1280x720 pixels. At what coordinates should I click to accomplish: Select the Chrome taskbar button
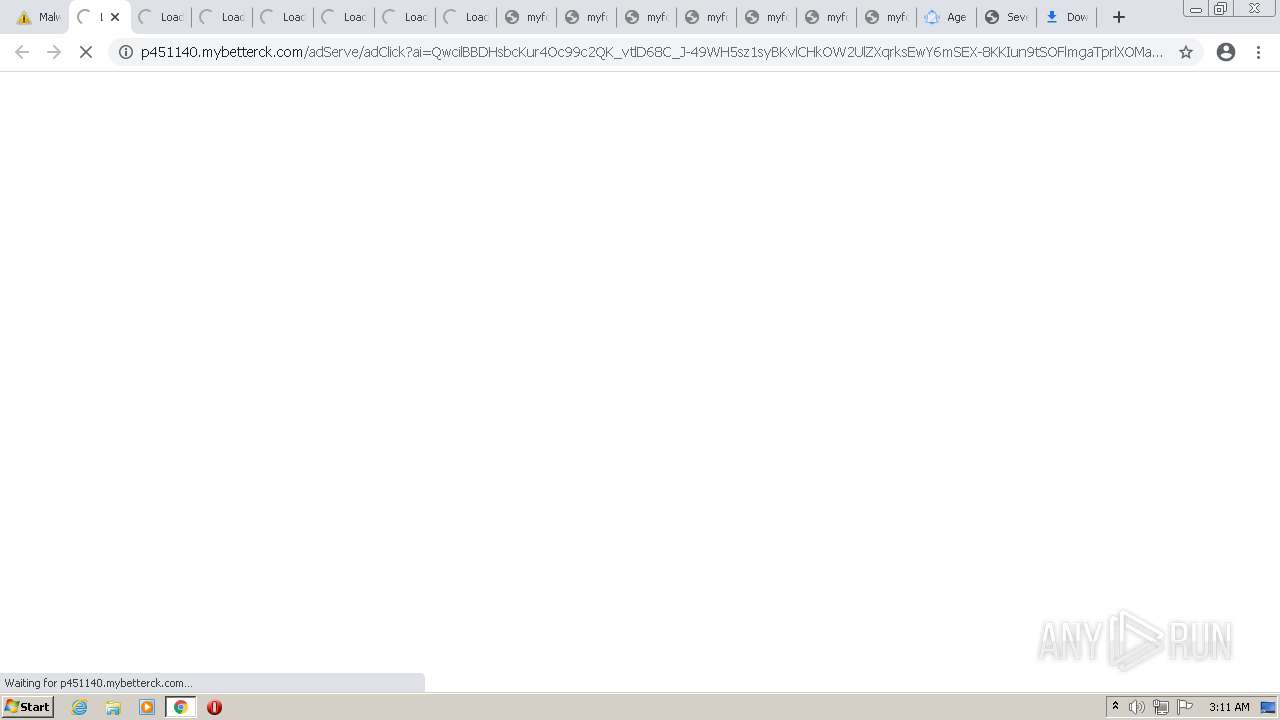180,707
